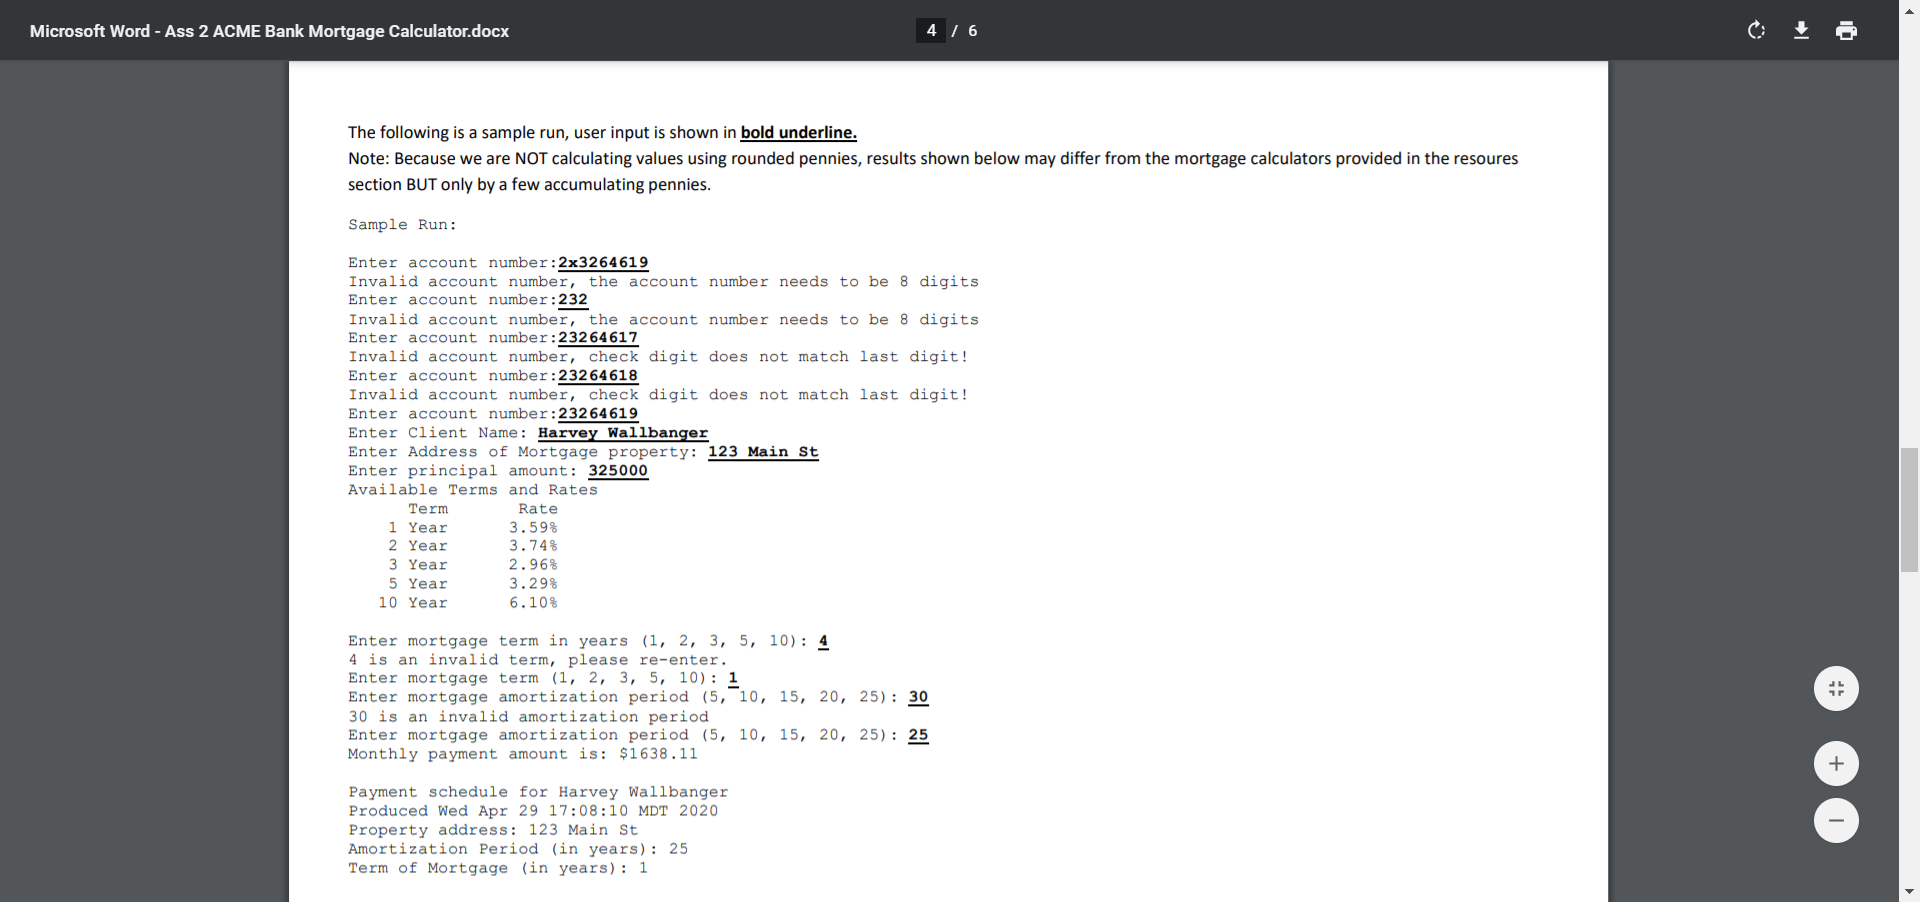Click the 6.10% rate value

533,603
